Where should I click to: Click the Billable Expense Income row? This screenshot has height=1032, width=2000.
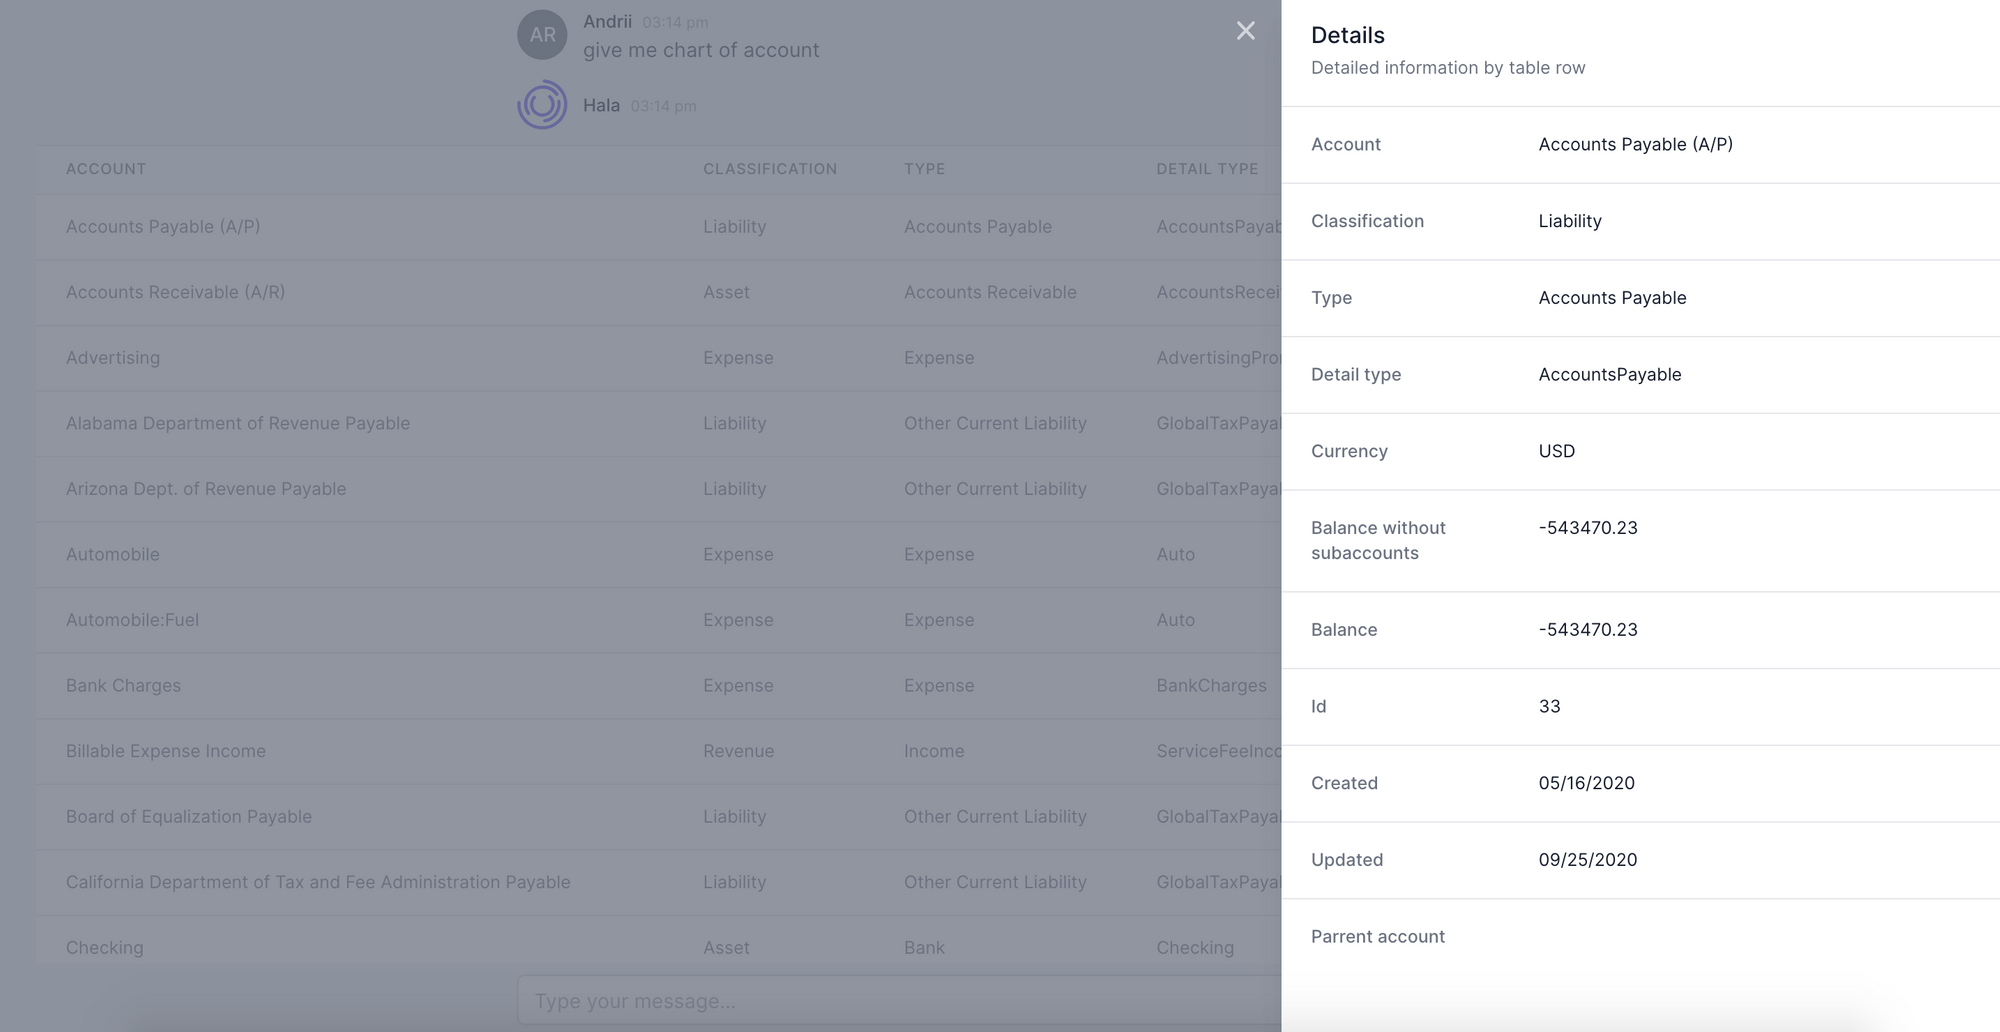point(658,751)
